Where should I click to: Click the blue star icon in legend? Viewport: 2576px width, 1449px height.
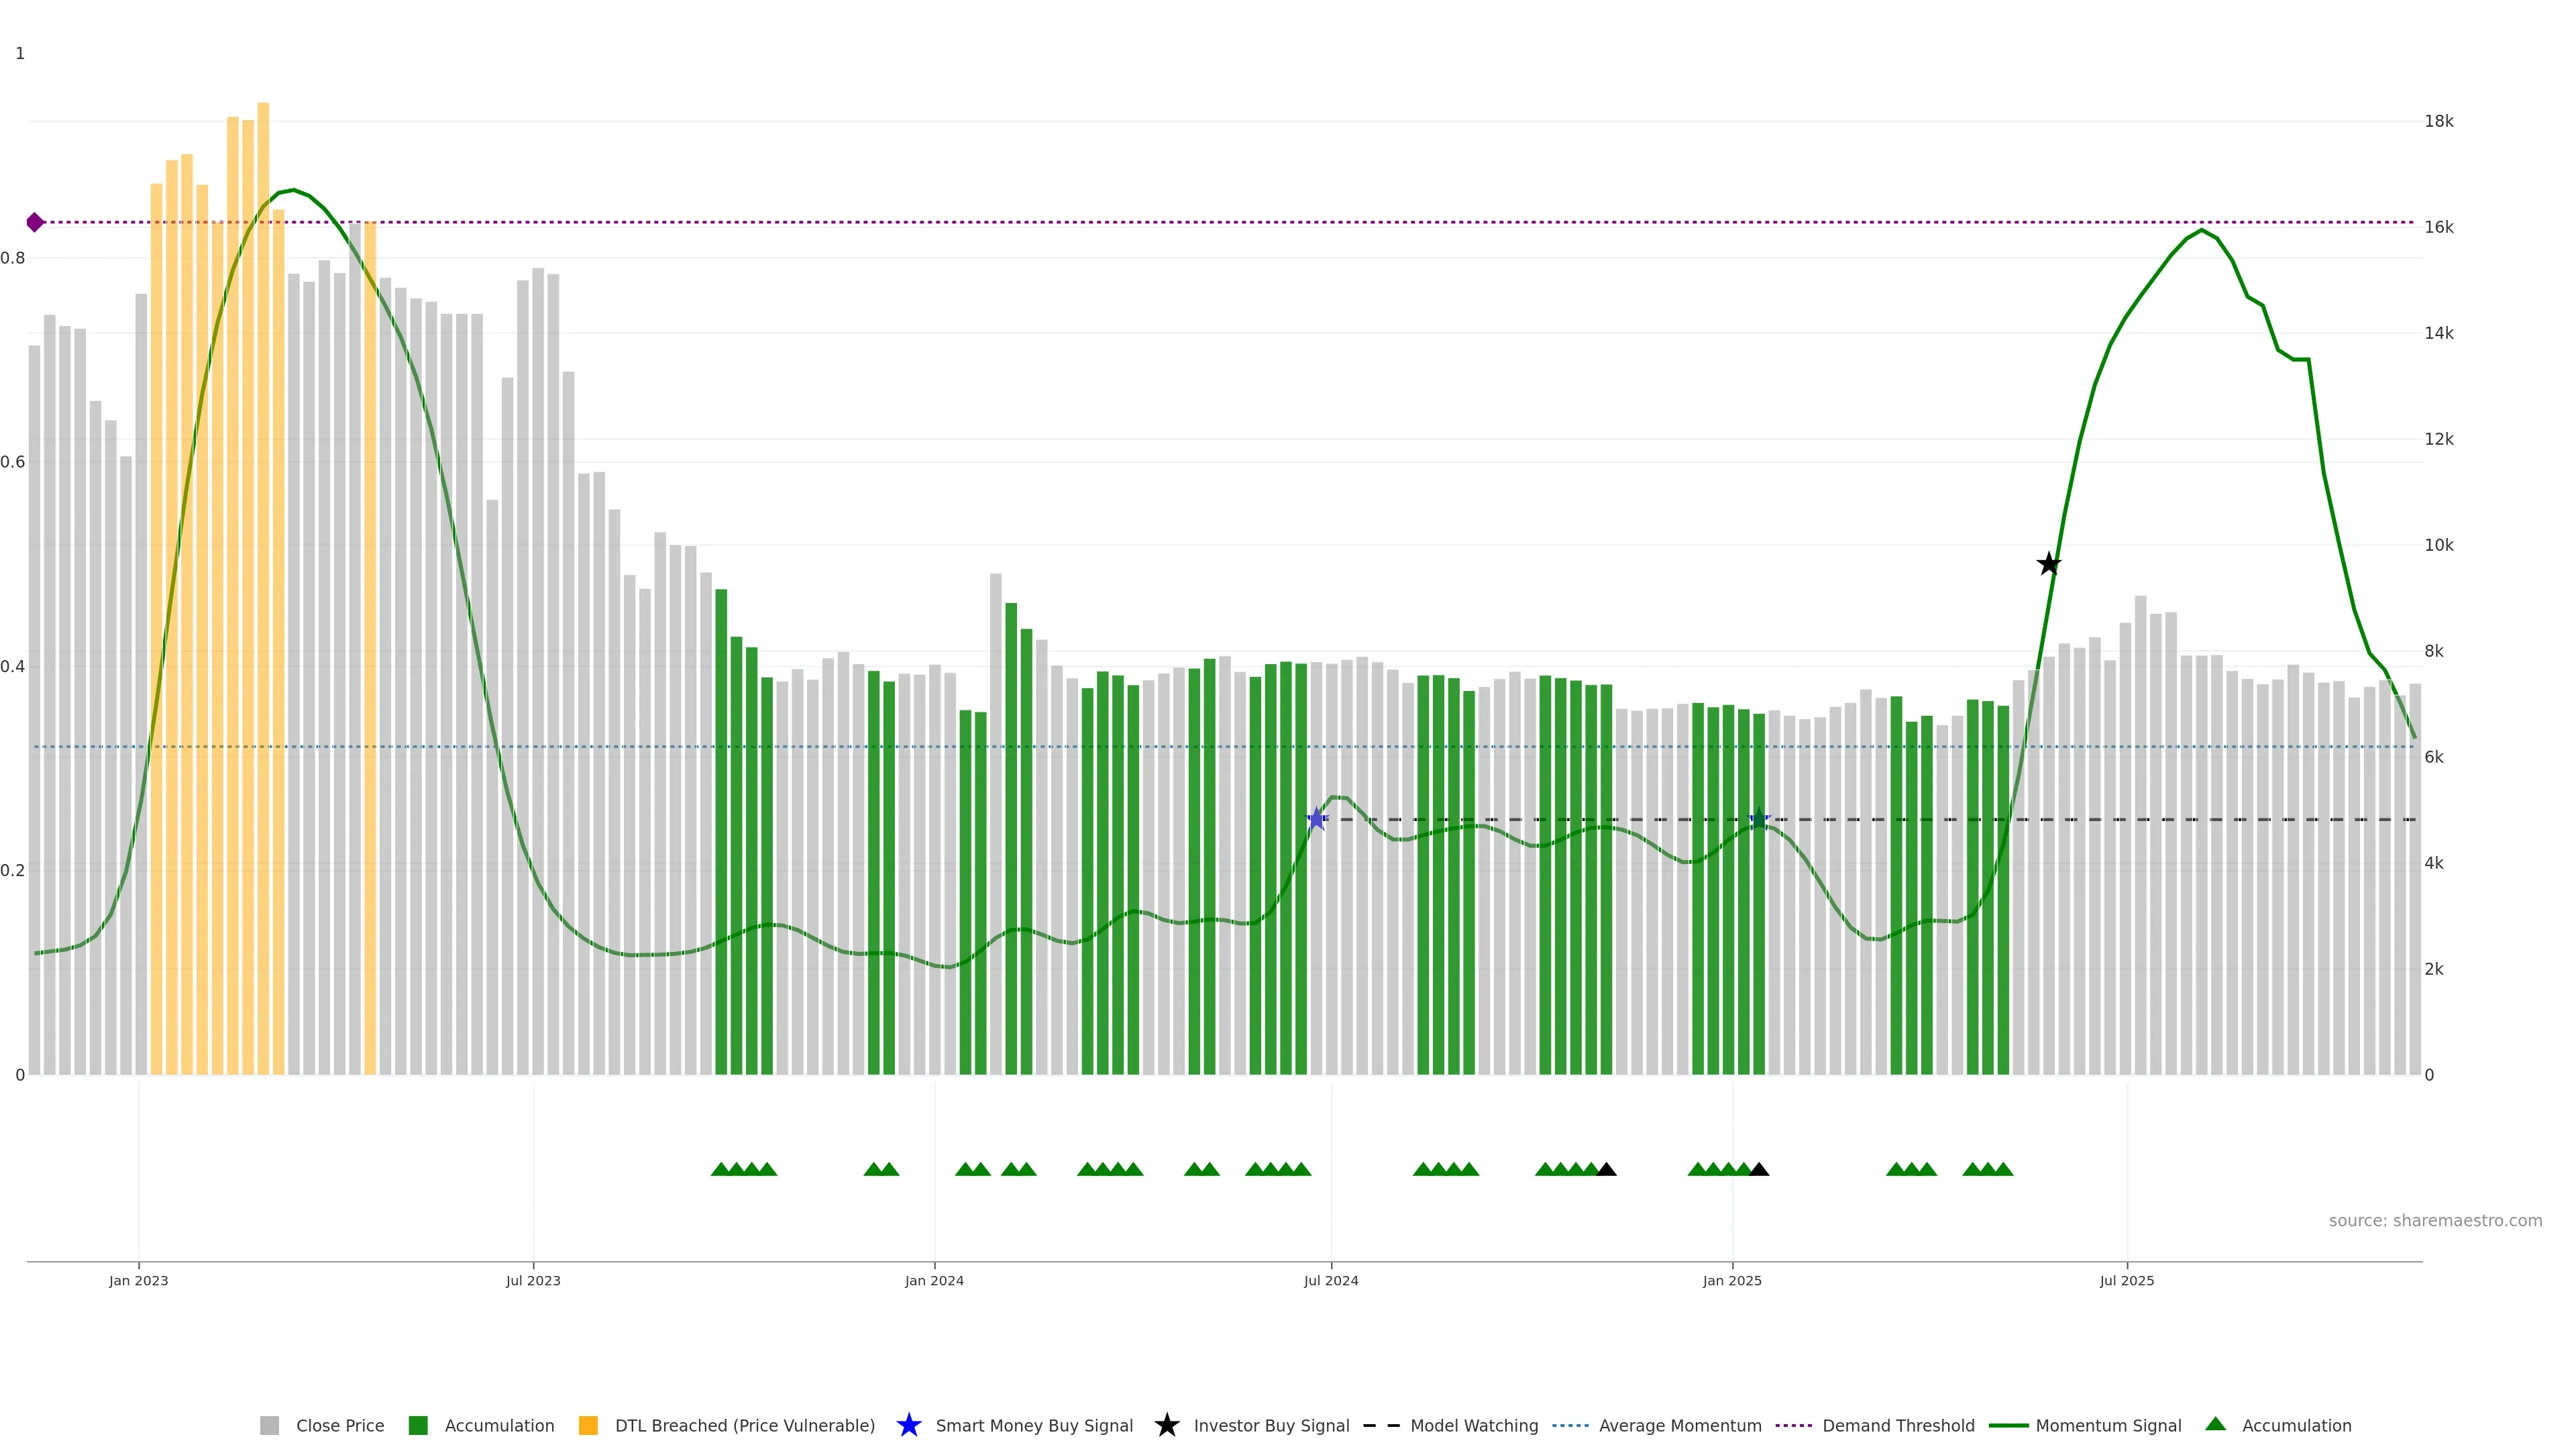point(908,1425)
